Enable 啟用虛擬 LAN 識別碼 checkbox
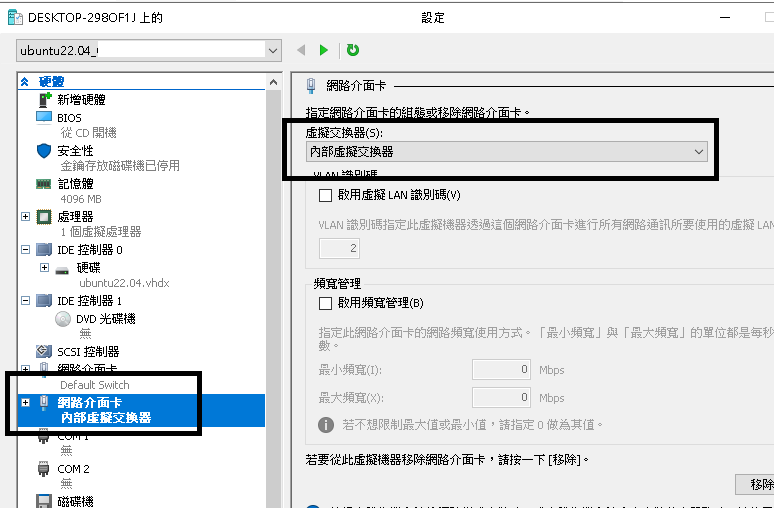Screen dimensions: 774x508 click(324, 195)
